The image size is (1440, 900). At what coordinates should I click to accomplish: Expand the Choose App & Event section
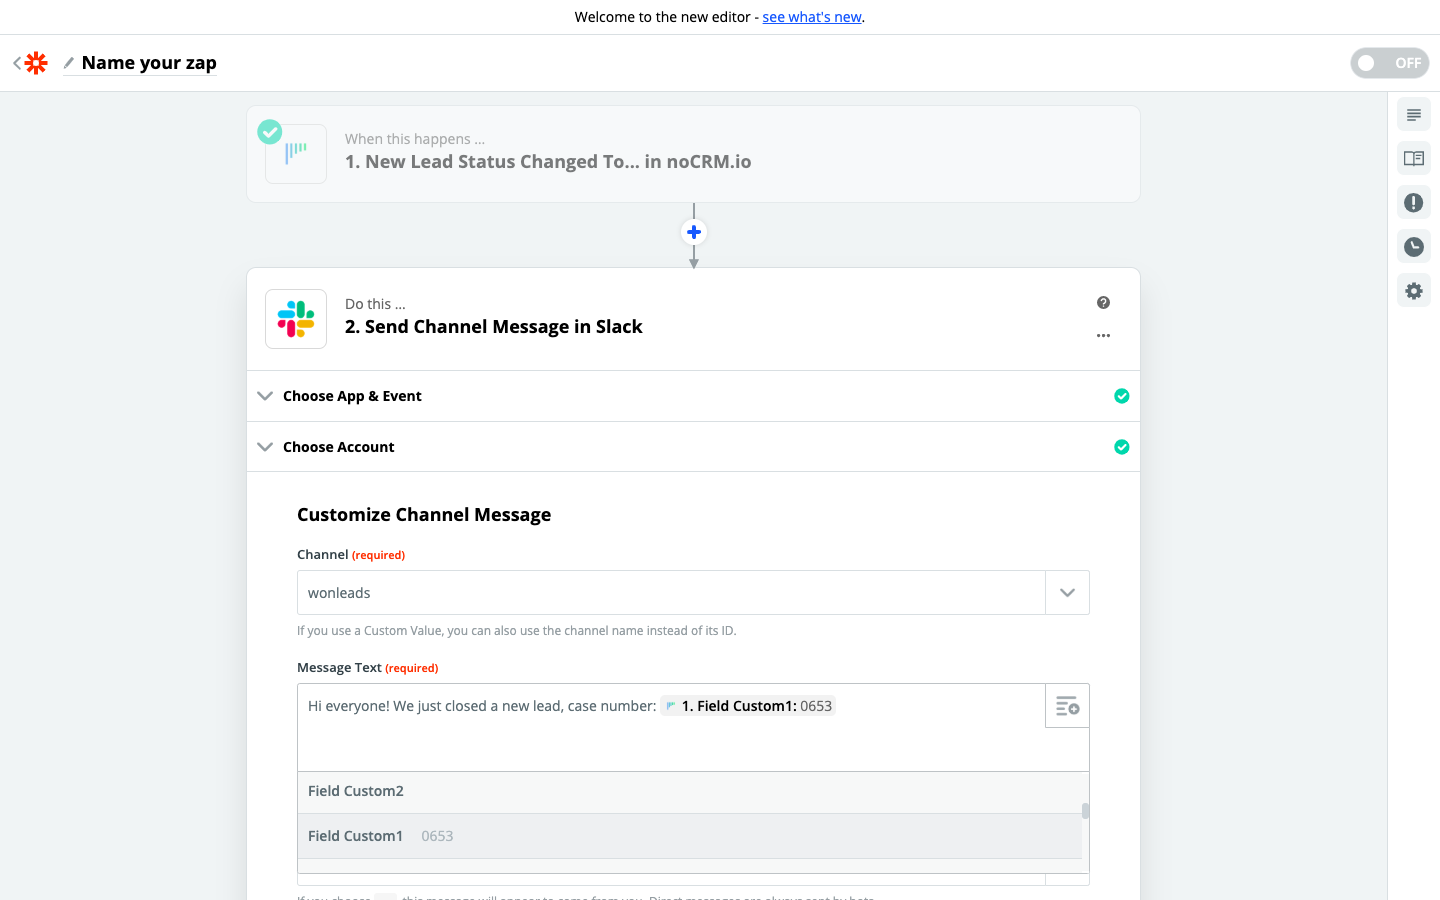pos(352,396)
